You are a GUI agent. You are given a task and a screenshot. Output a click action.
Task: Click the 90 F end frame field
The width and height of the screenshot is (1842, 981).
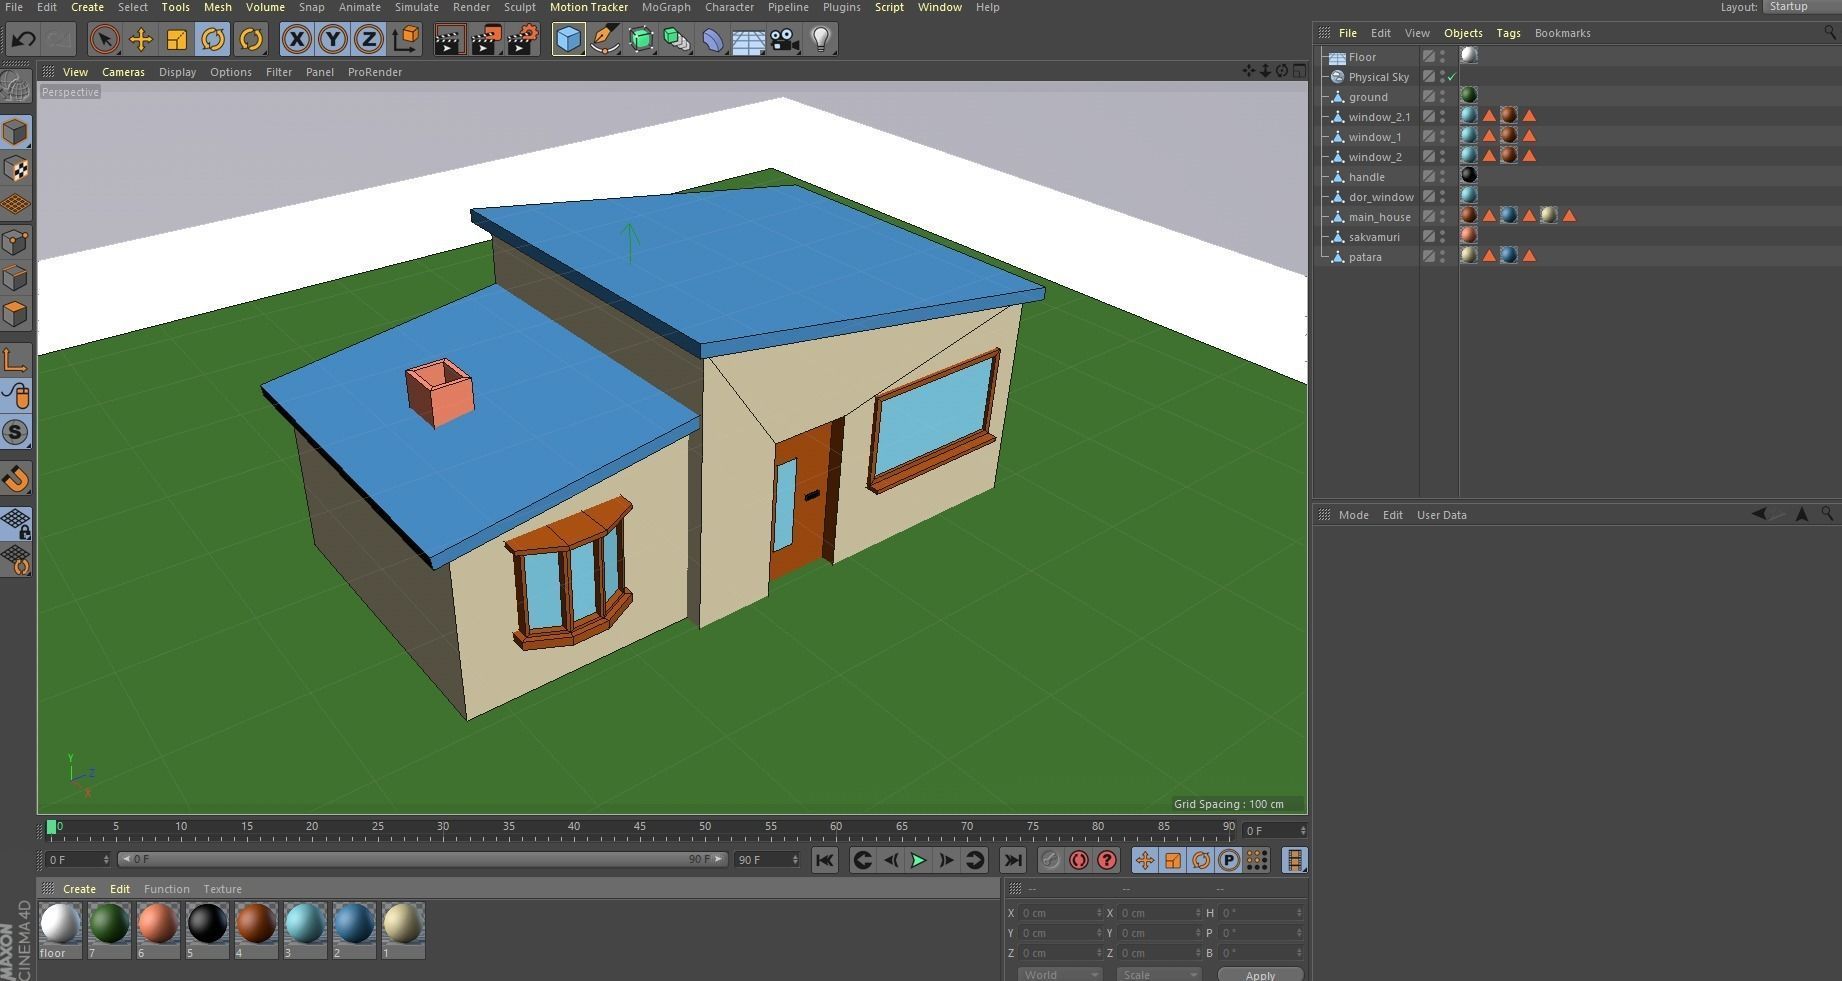[x=767, y=860]
